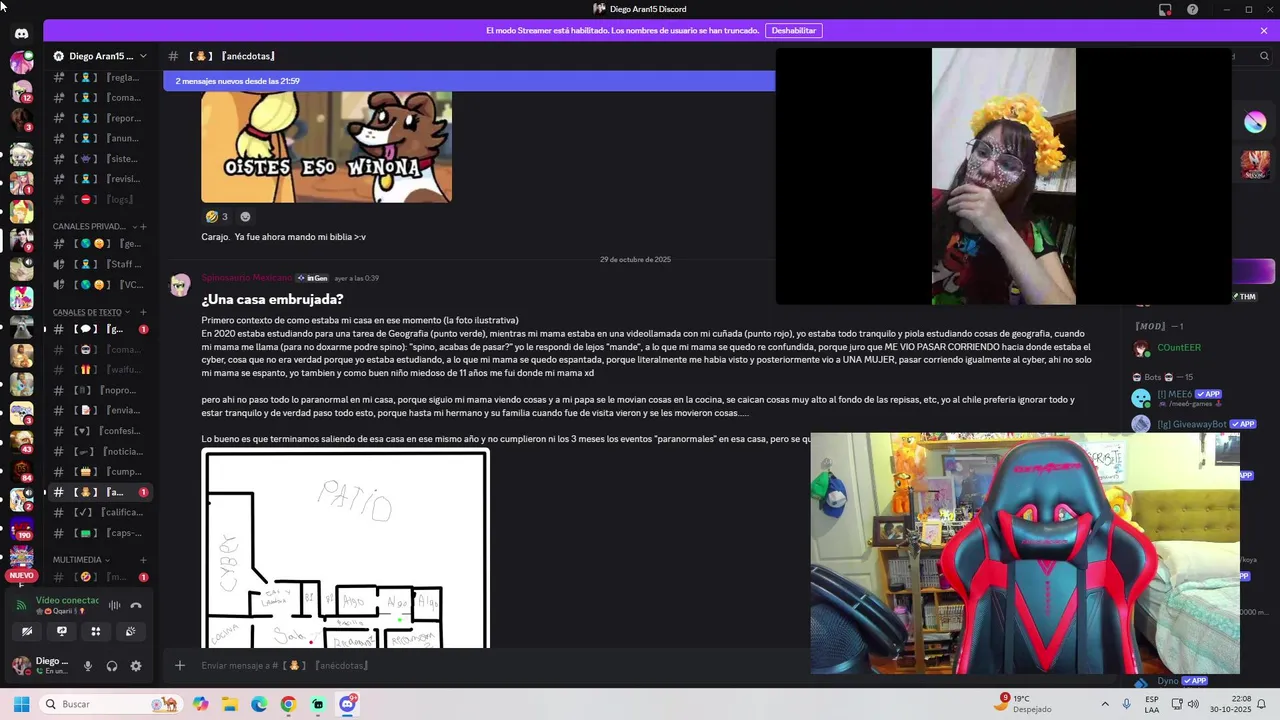
Task: Dismiss the streamer mode banner
Action: [1264, 31]
